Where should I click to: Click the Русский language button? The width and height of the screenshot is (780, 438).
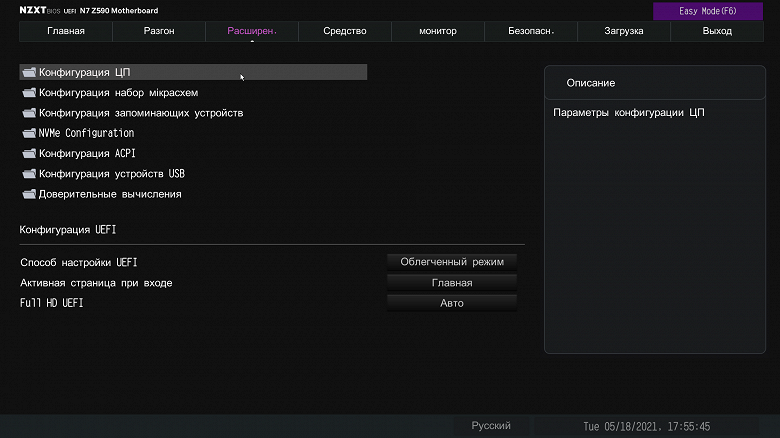click(491, 426)
